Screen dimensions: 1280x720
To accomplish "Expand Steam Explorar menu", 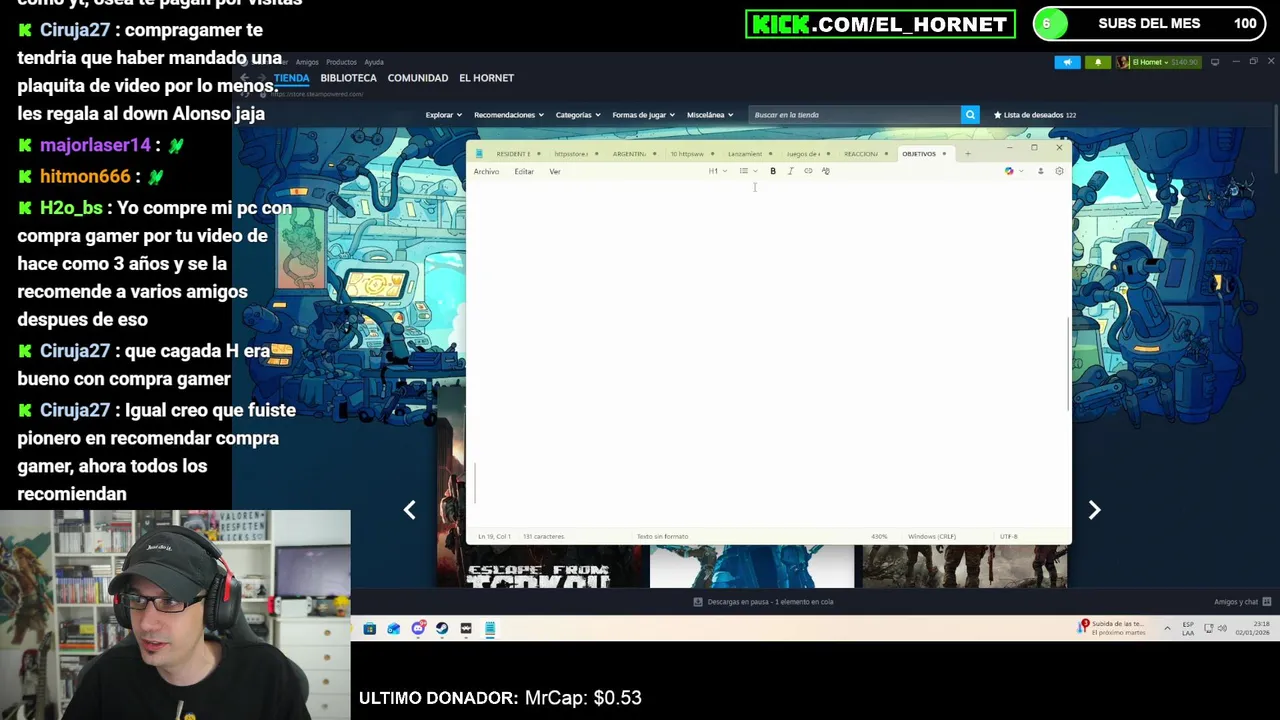I will (443, 115).
